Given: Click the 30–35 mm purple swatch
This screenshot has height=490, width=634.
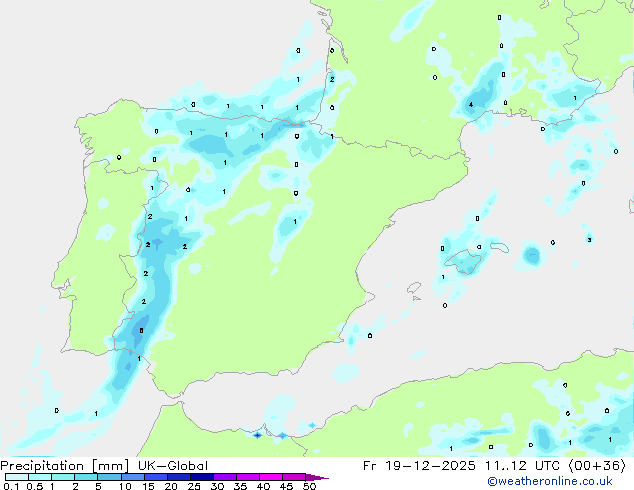Looking at the screenshot, I should (x=224, y=477).
